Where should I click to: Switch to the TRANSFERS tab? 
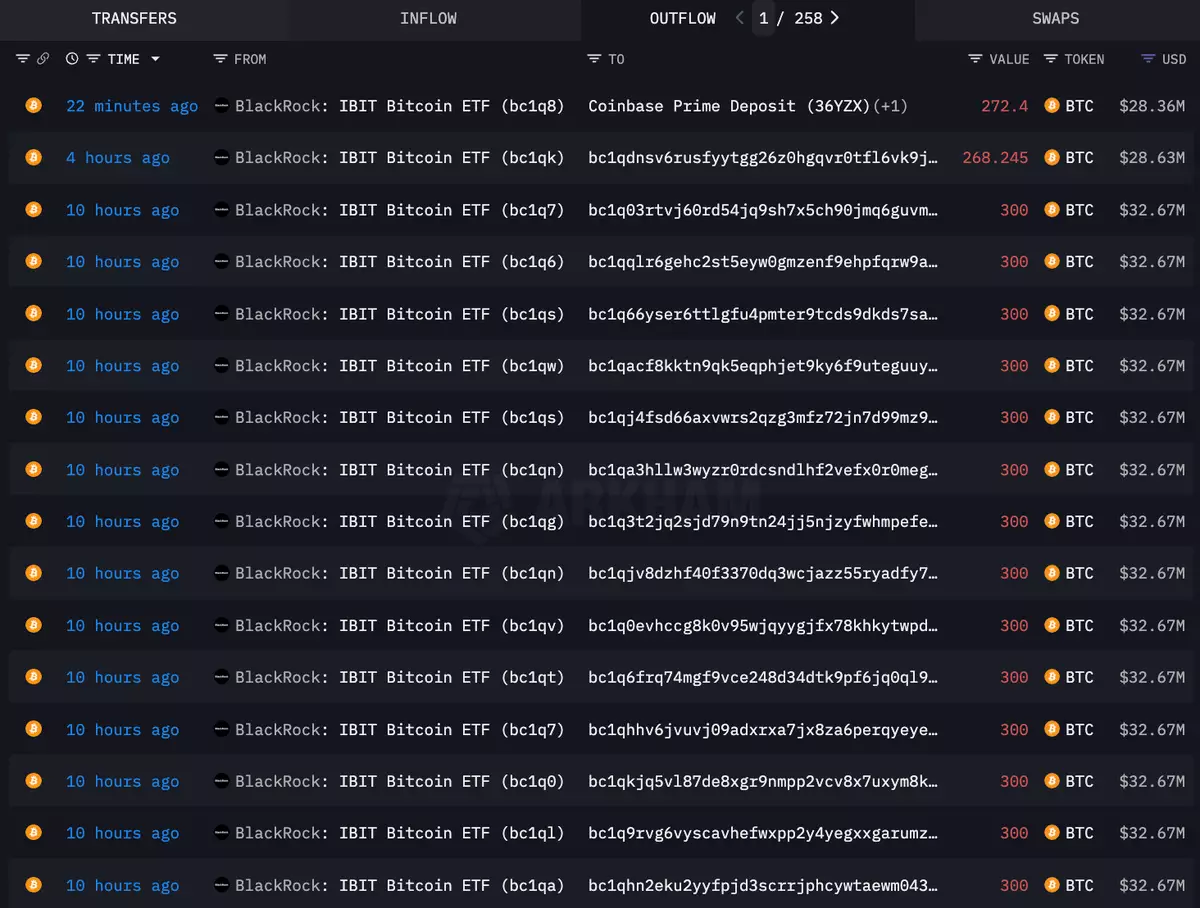coord(134,19)
